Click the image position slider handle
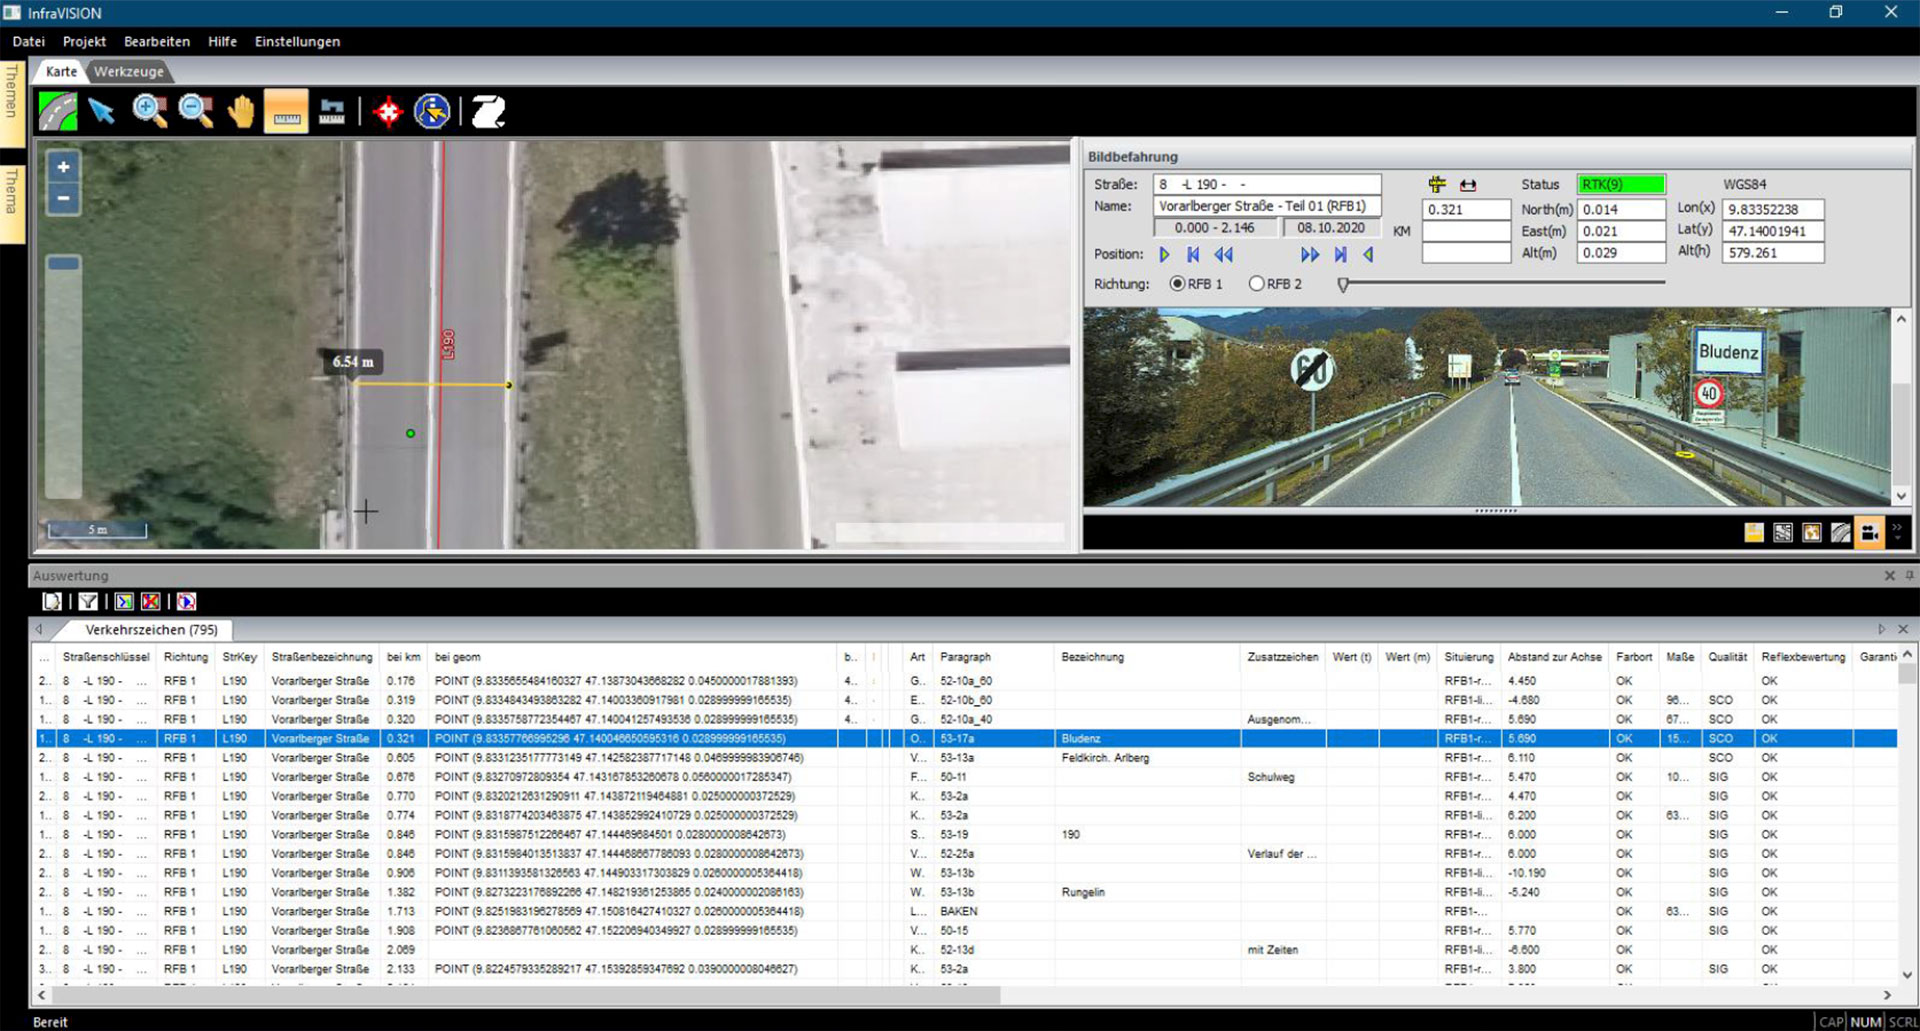Viewport: 1920px width, 1031px height. click(x=1343, y=285)
